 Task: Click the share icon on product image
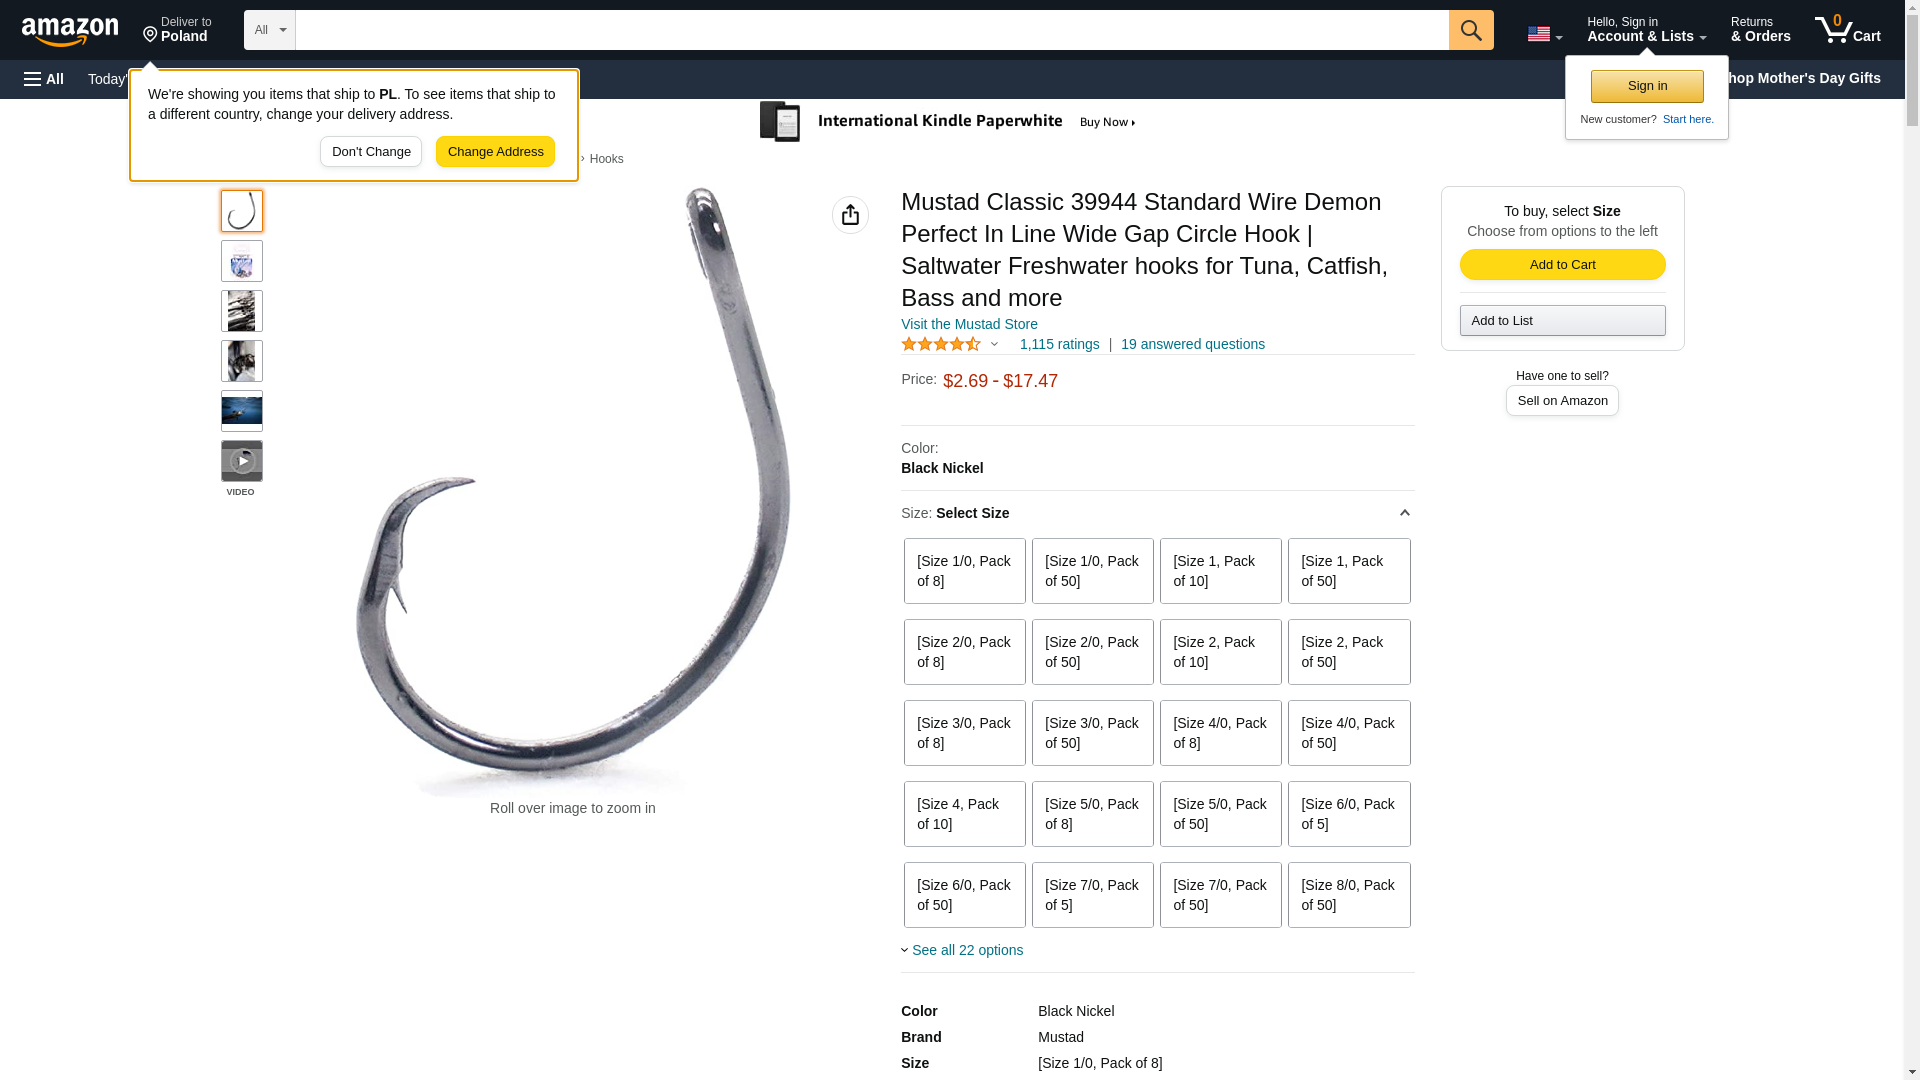(850, 215)
